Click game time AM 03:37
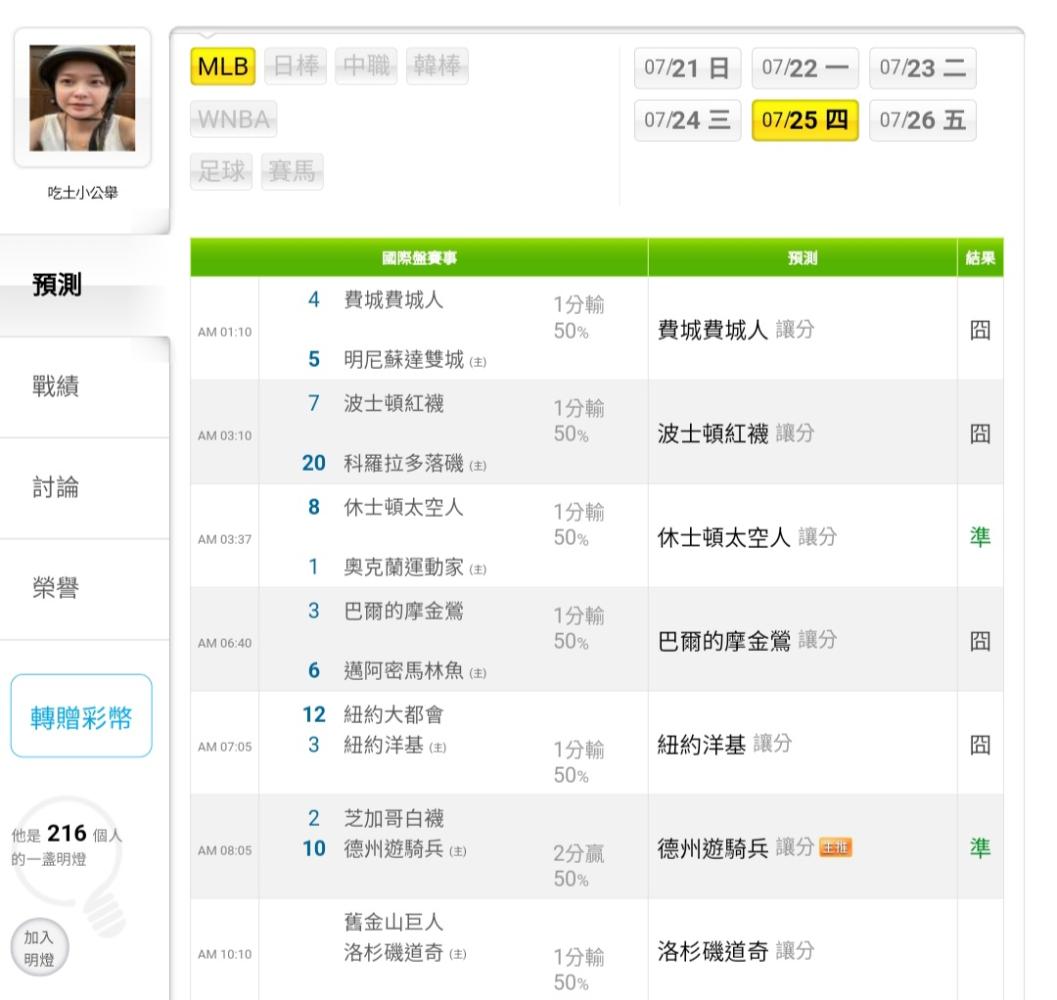The width and height of the screenshot is (1057, 1000). point(224,539)
